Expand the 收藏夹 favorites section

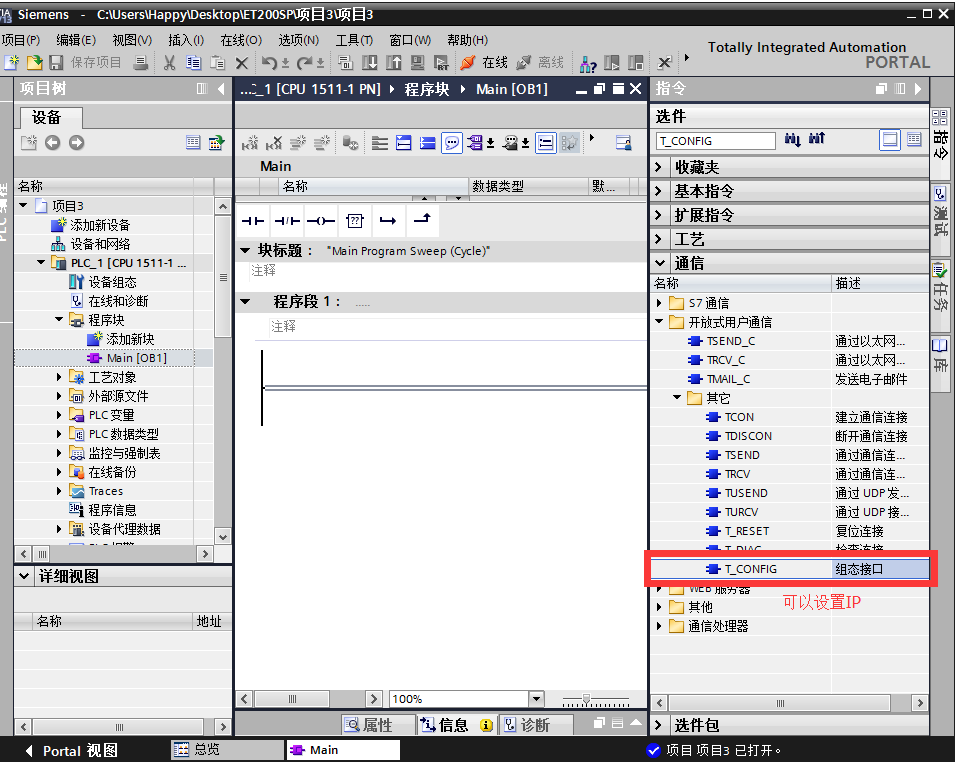659,167
